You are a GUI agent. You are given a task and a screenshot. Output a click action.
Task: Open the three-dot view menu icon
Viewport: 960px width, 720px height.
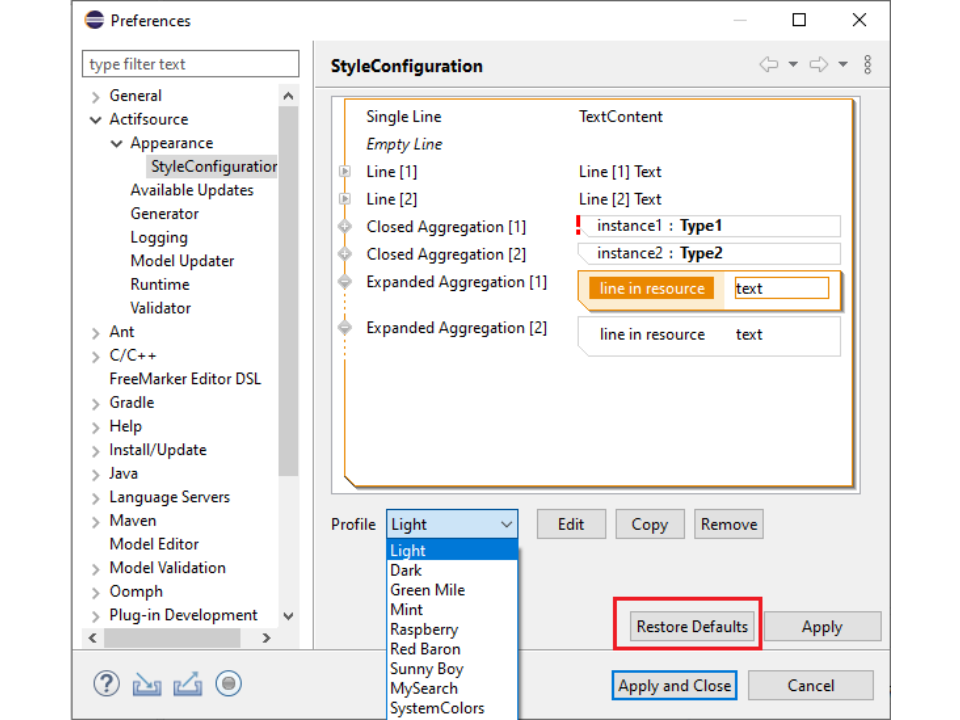[867, 65]
